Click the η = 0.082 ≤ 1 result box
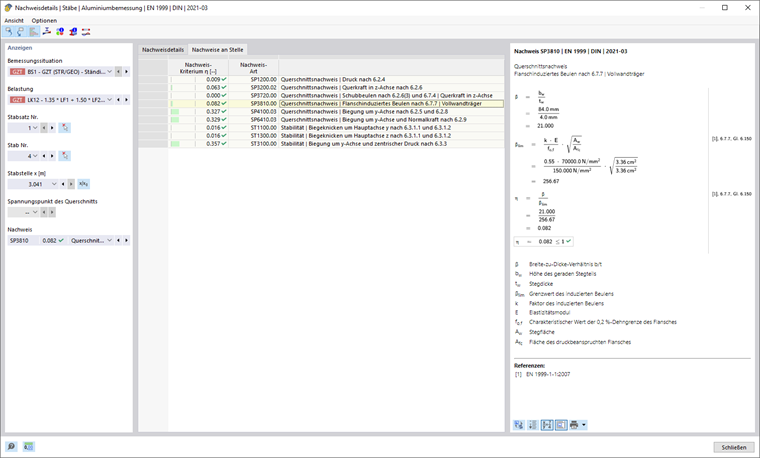Image resolution: width=760 pixels, height=458 pixels. click(544, 241)
